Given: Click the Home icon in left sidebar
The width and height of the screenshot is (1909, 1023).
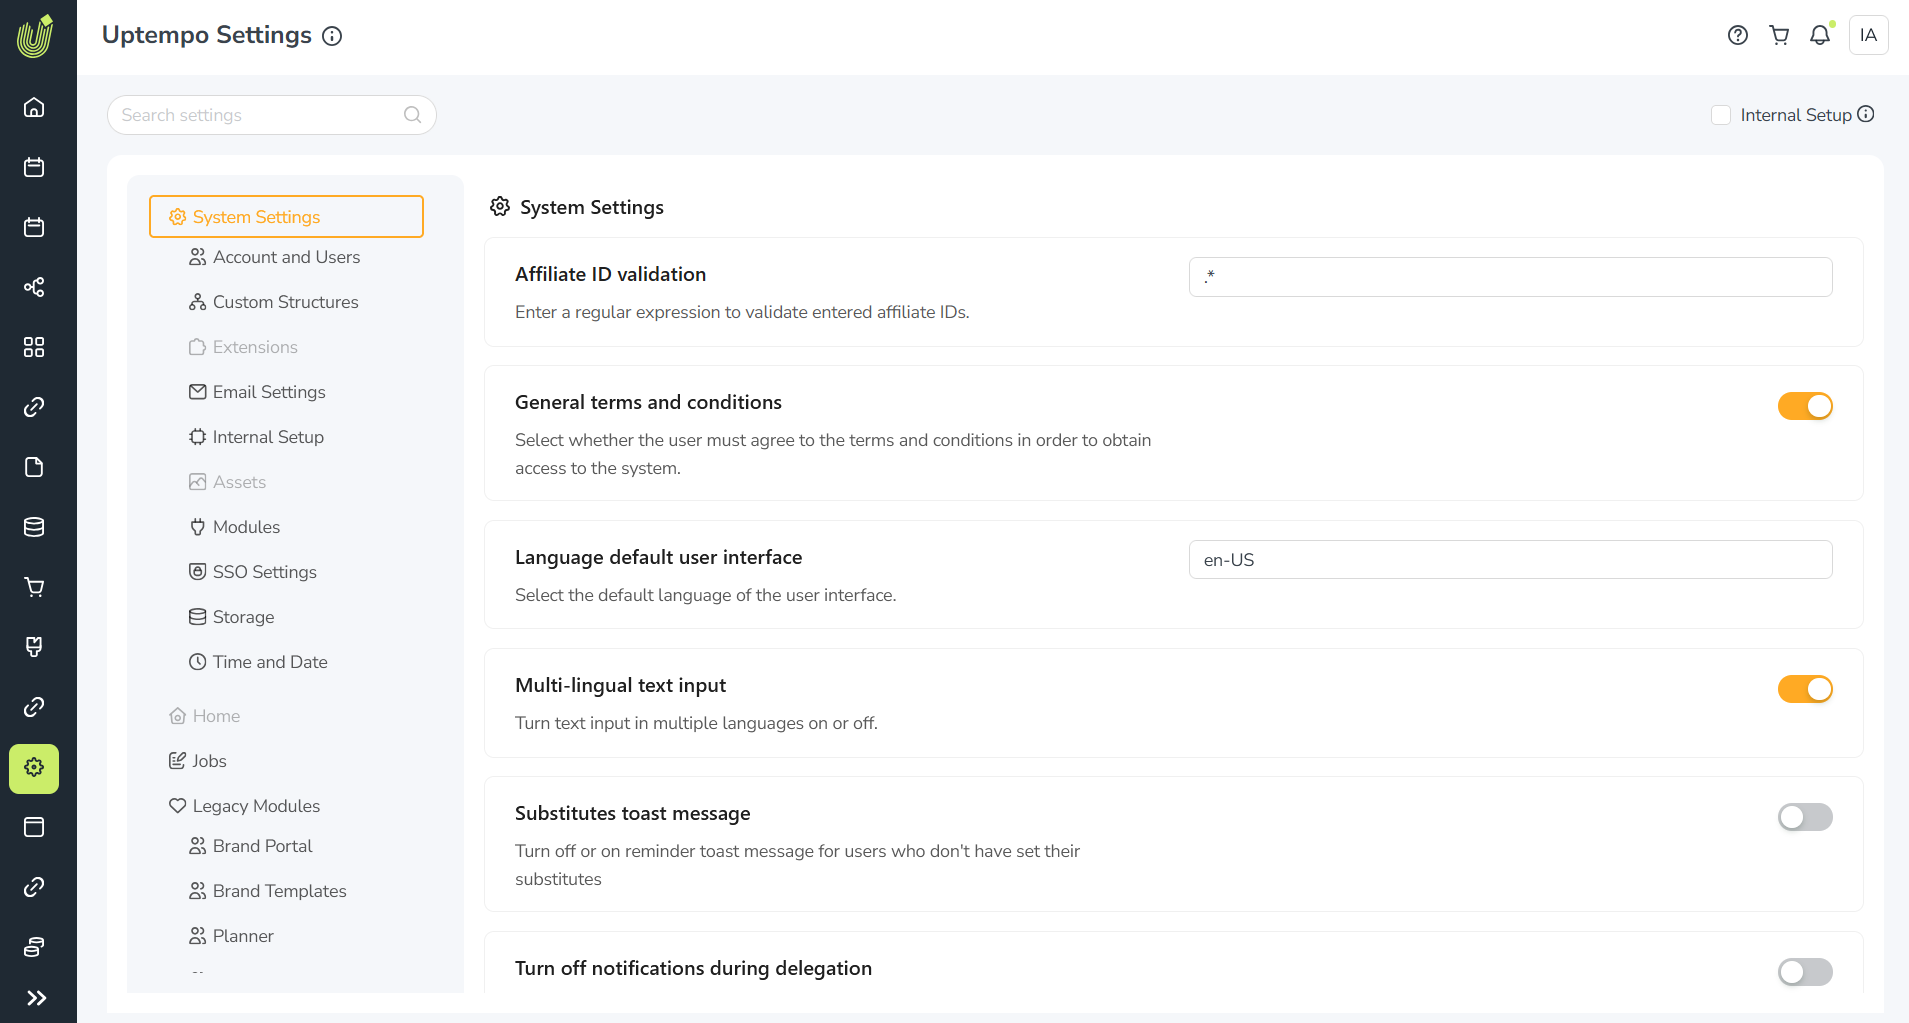Looking at the screenshot, I should tap(34, 107).
